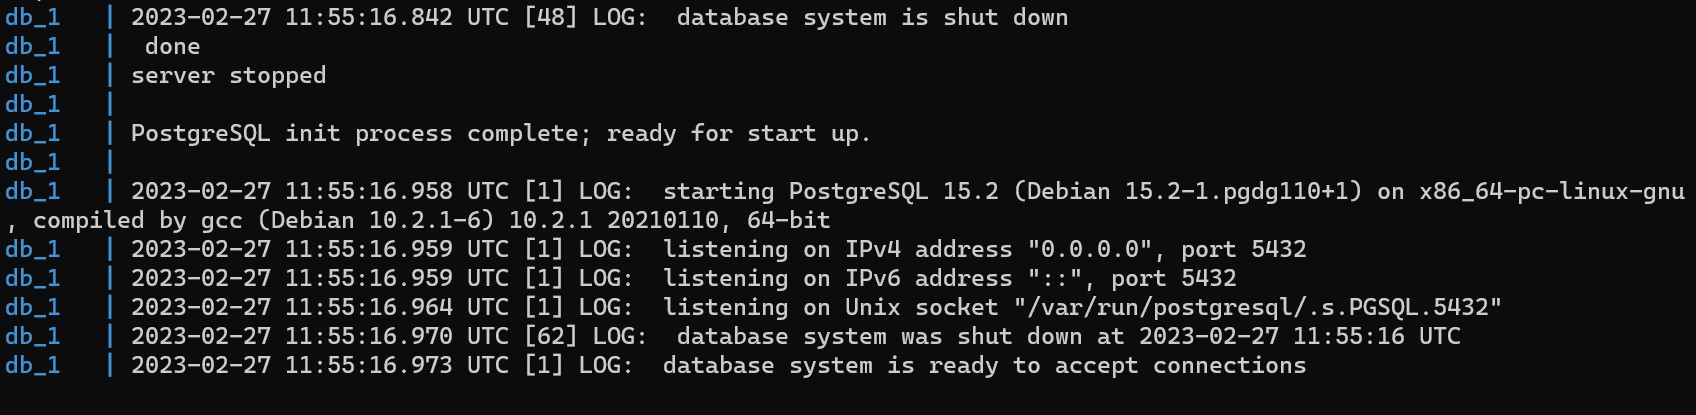Click "PostgreSQL init process complete" text

[354, 134]
